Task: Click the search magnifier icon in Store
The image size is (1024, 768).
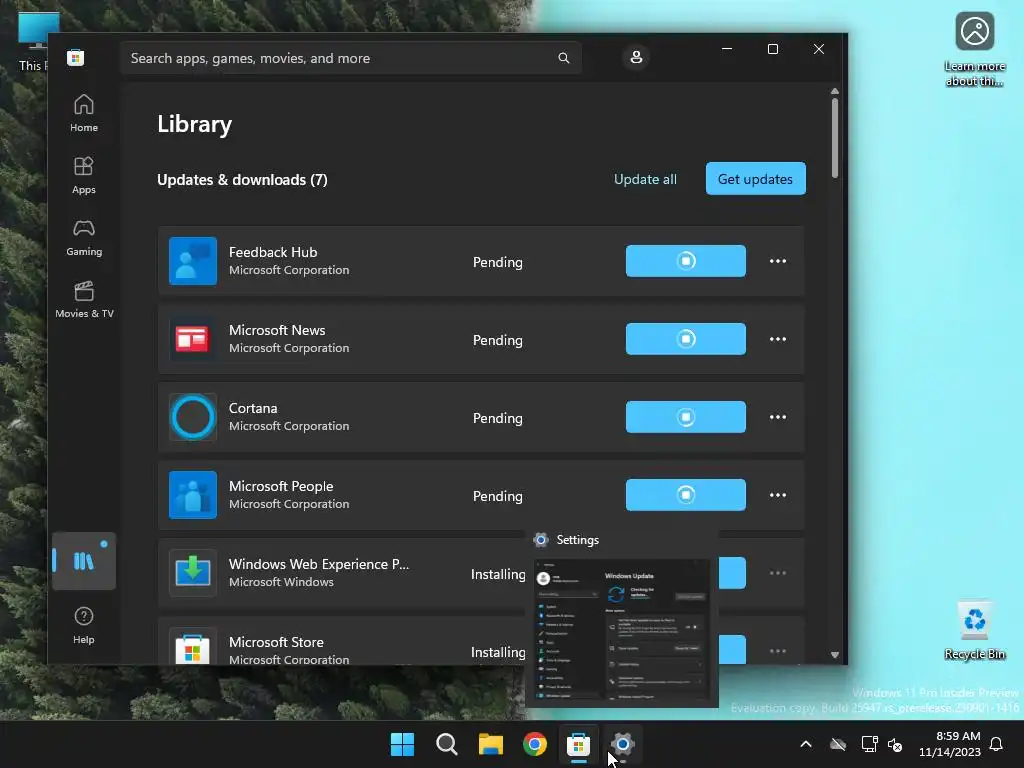Action: click(x=564, y=58)
